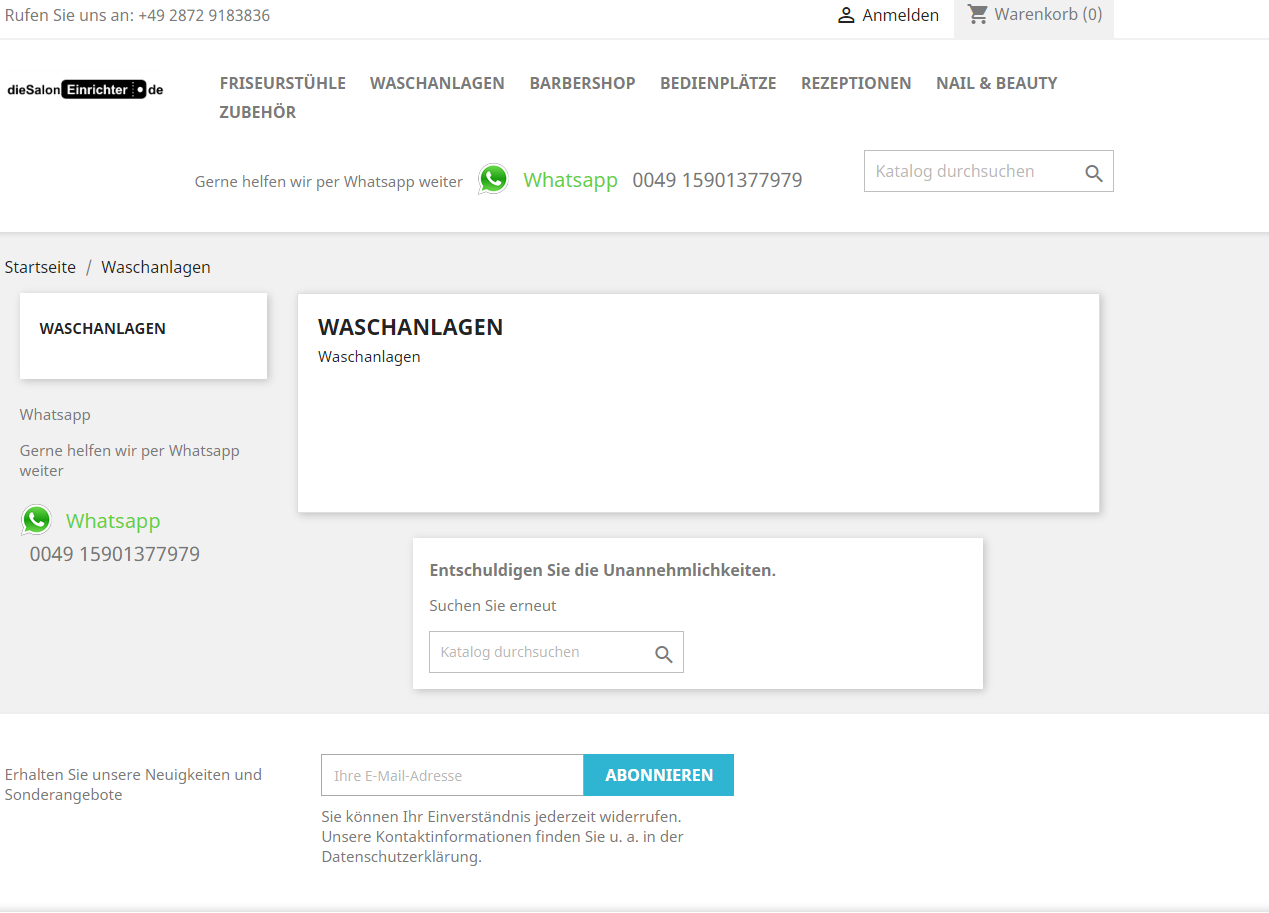Click the phone number 0049 15901377979 in header
This screenshot has height=913, width=1269.
click(x=717, y=180)
